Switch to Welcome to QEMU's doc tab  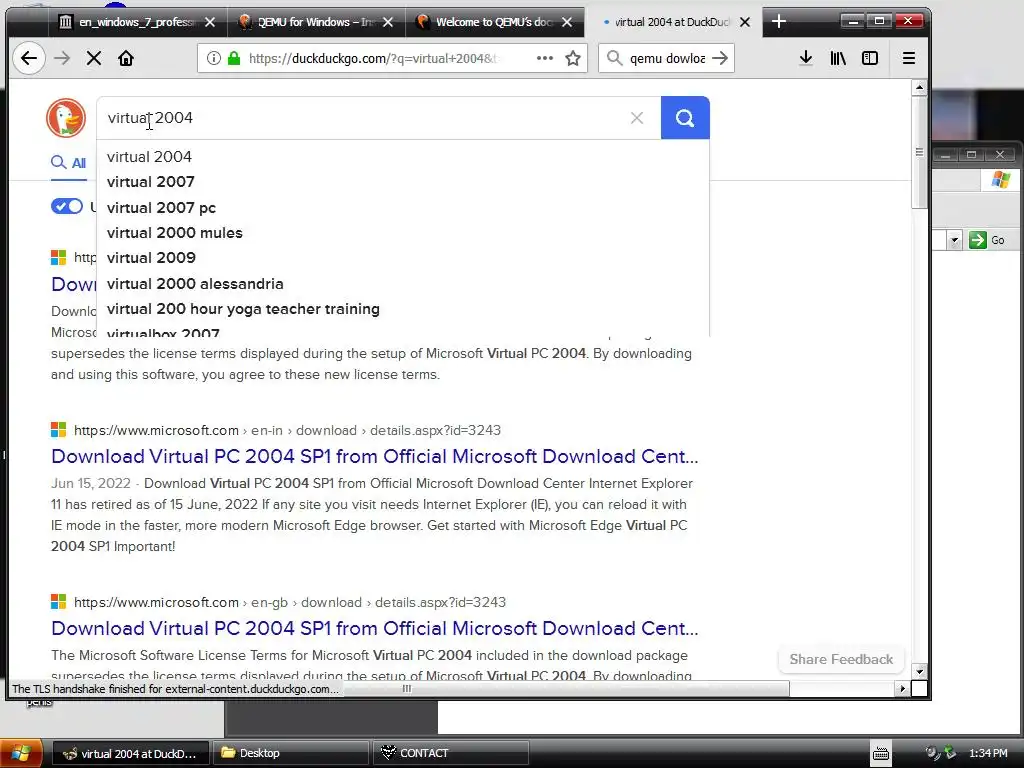[495, 22]
